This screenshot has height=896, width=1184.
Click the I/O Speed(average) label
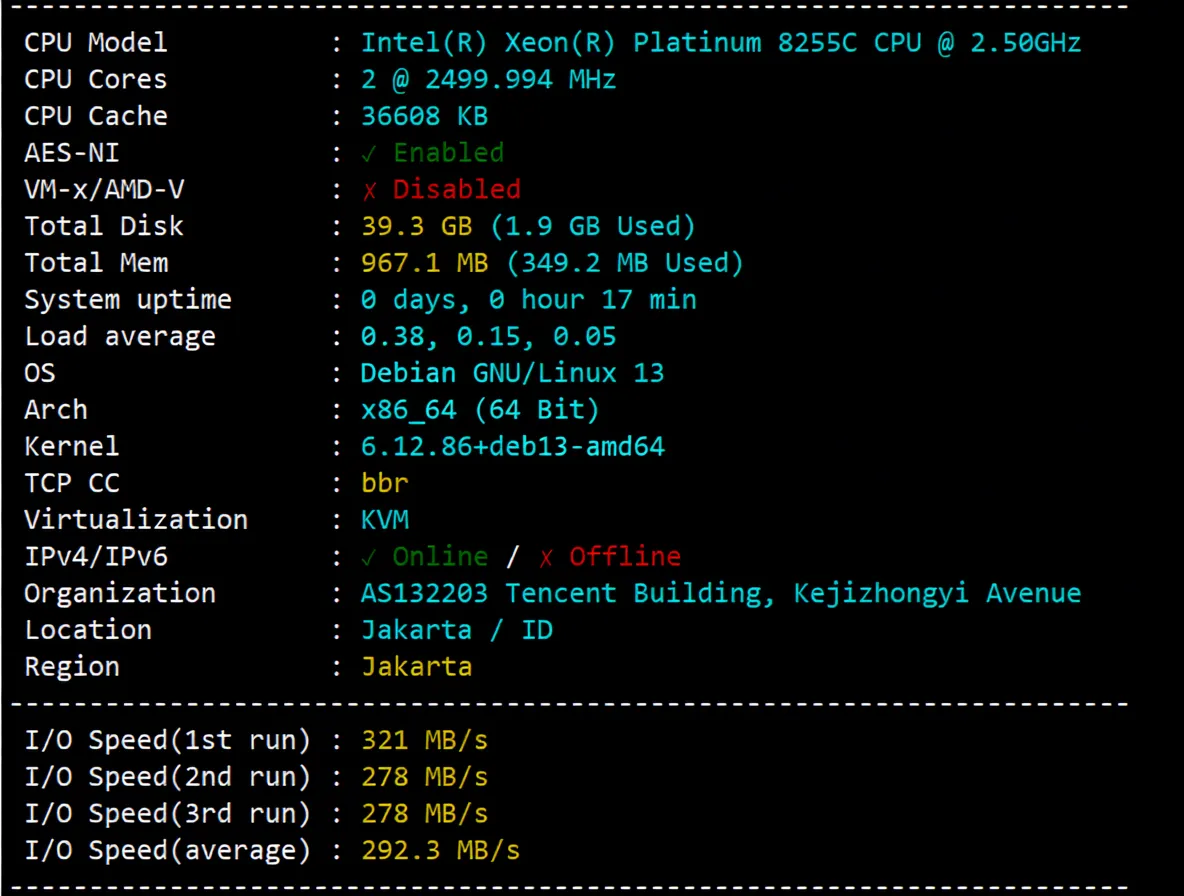(168, 851)
